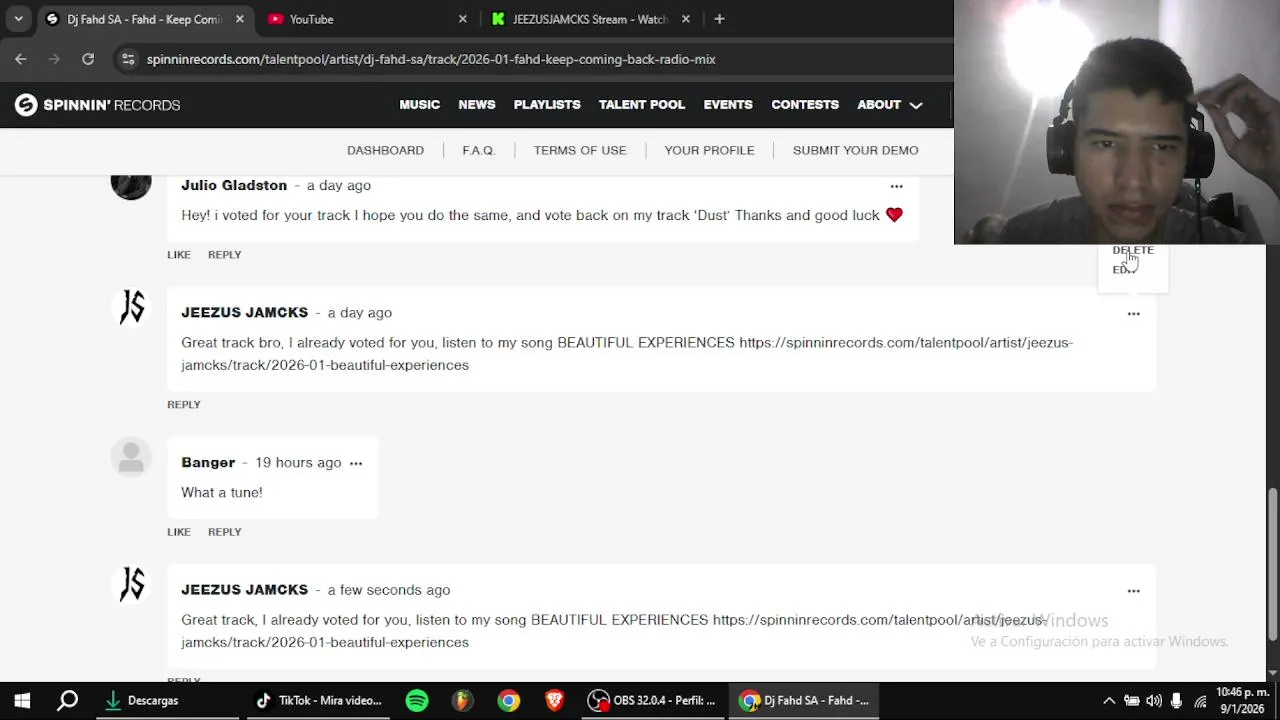Open options on first JEEZUS JAMCKS comment

(x=1133, y=314)
